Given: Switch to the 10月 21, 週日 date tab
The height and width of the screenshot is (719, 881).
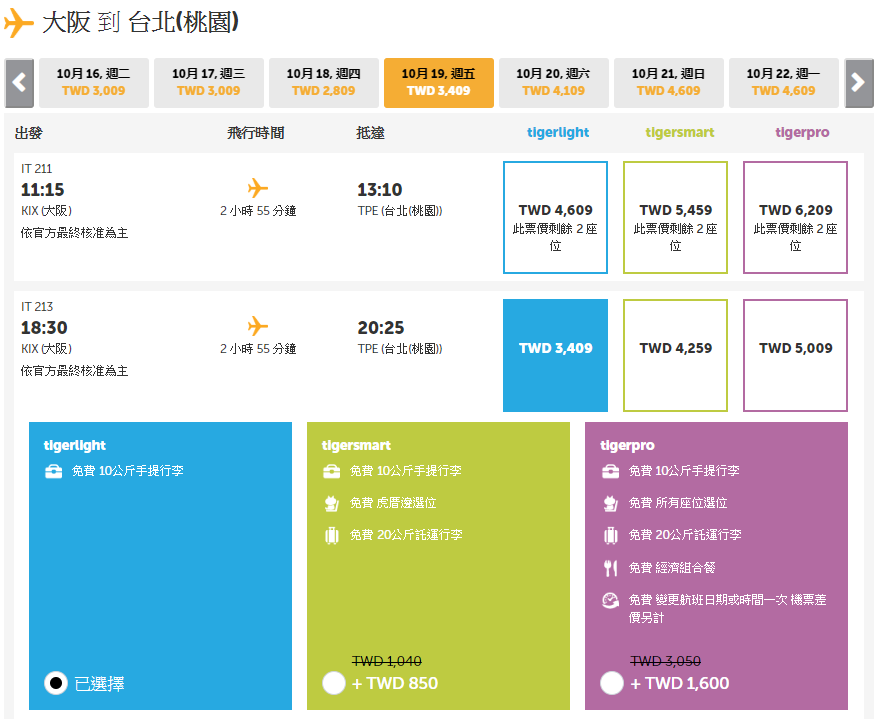Looking at the screenshot, I should click(669, 83).
